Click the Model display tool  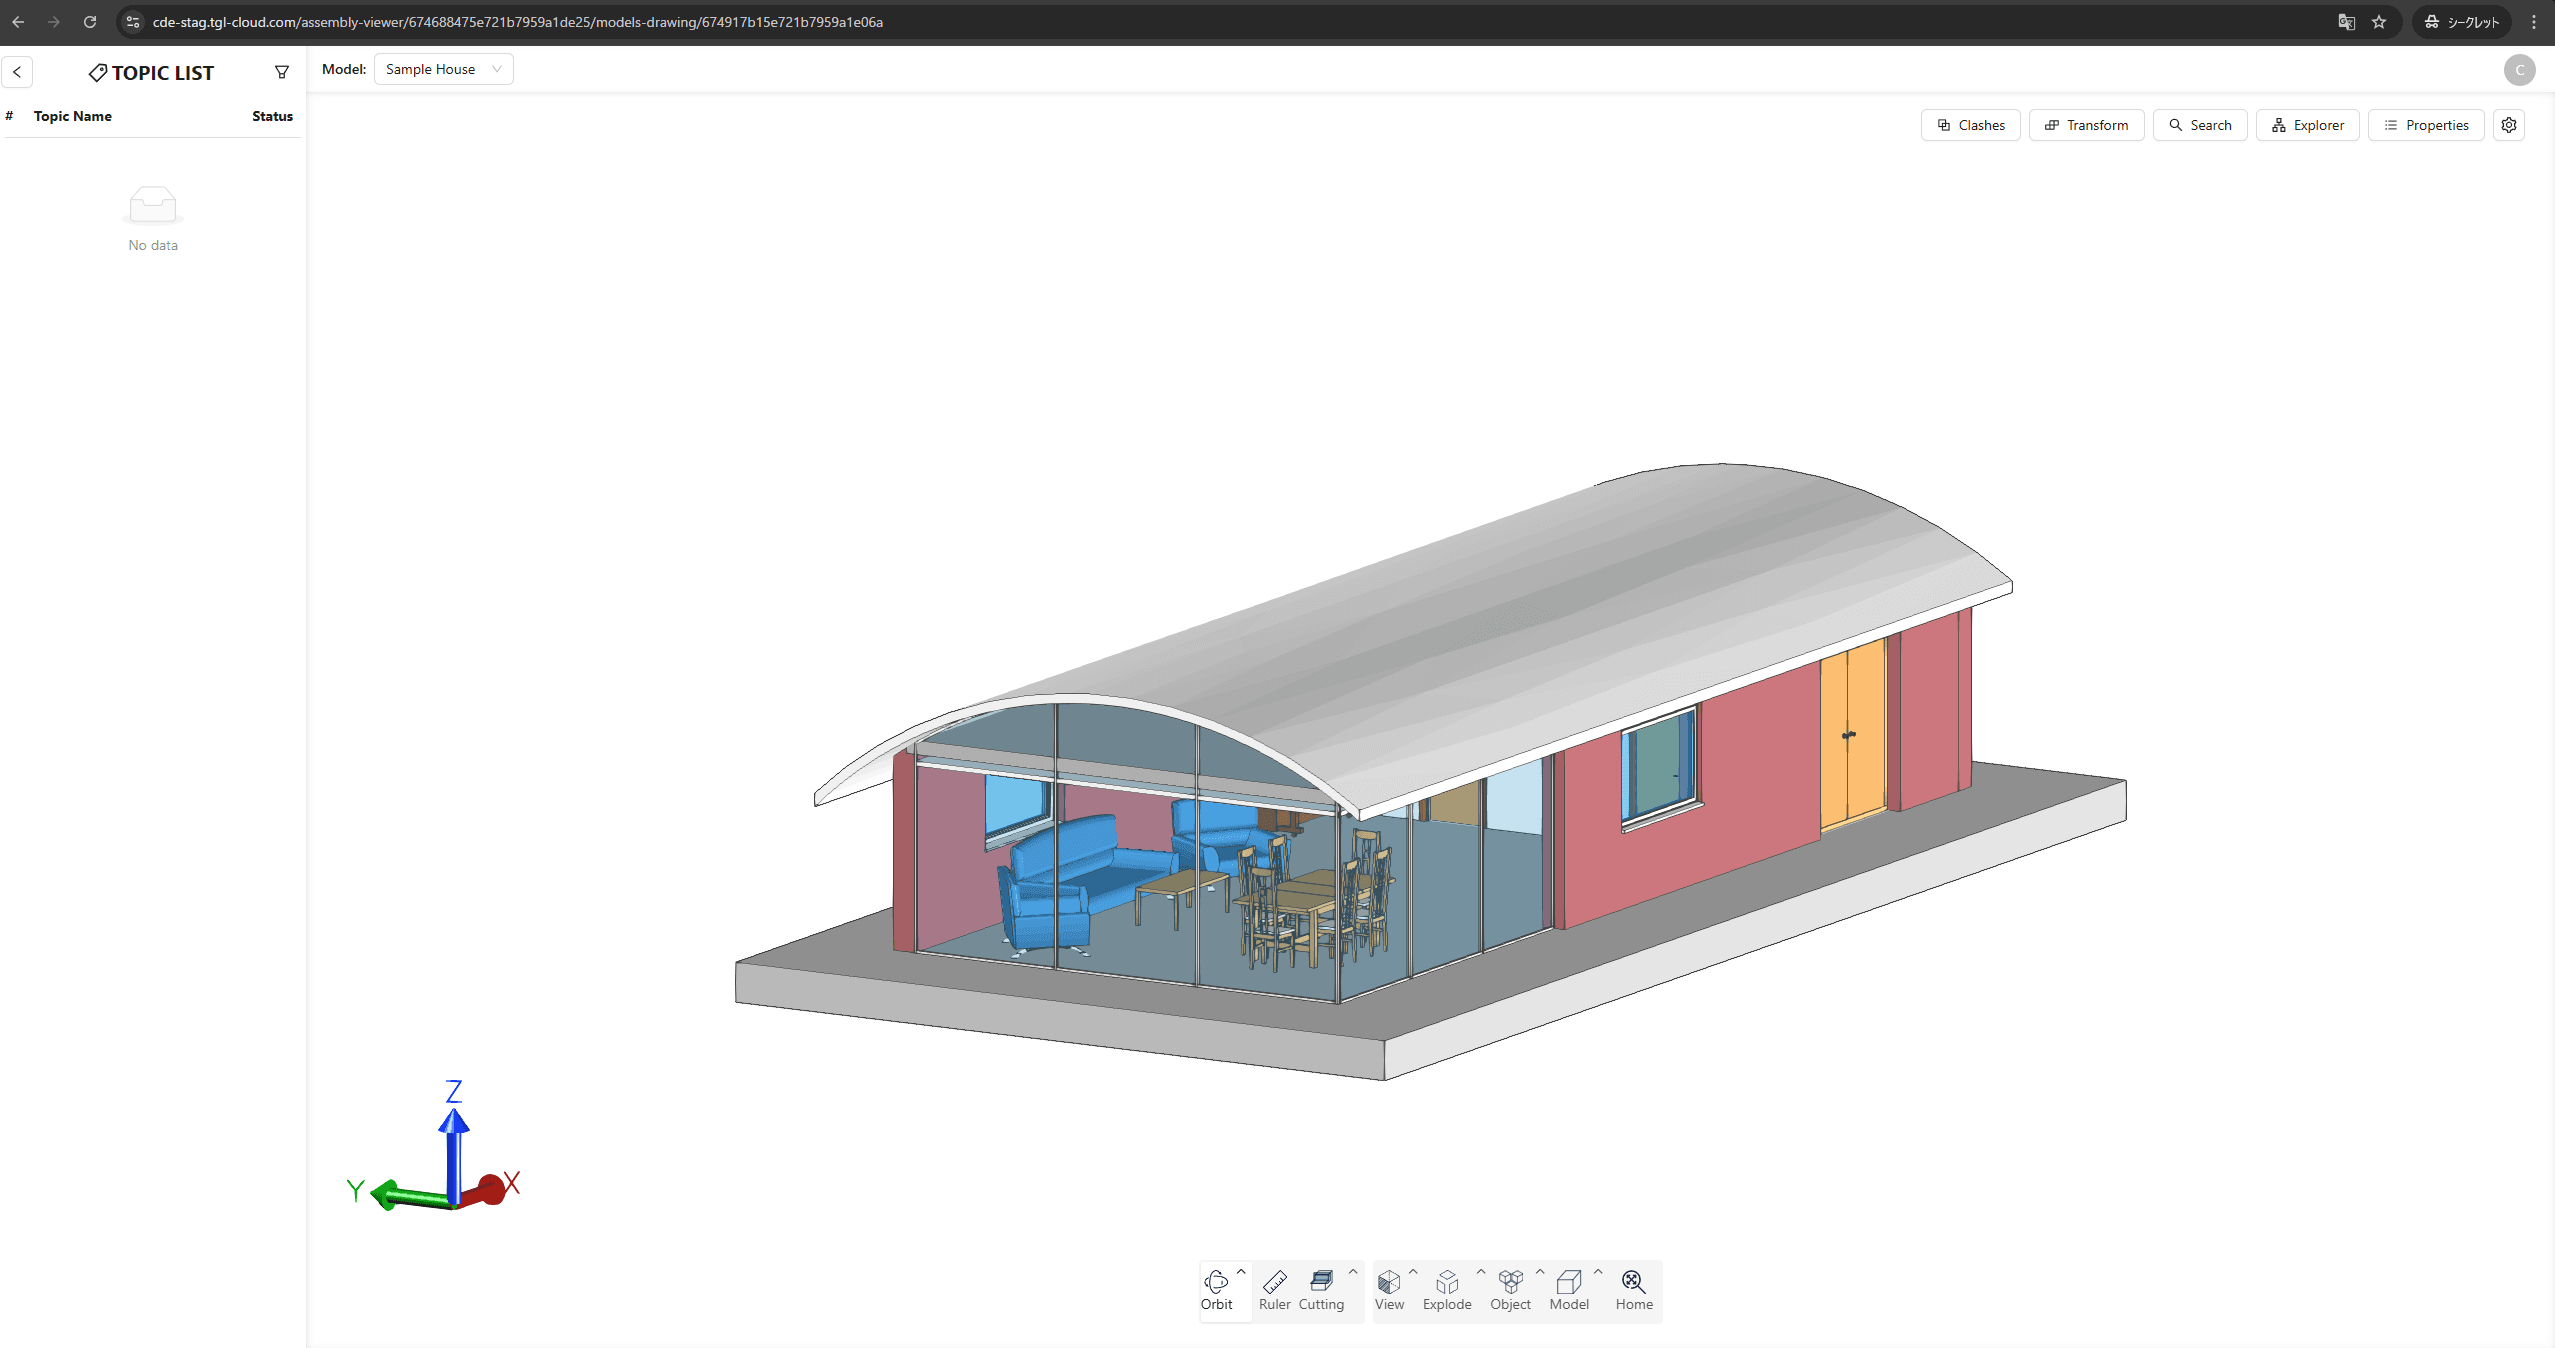tap(1569, 1290)
